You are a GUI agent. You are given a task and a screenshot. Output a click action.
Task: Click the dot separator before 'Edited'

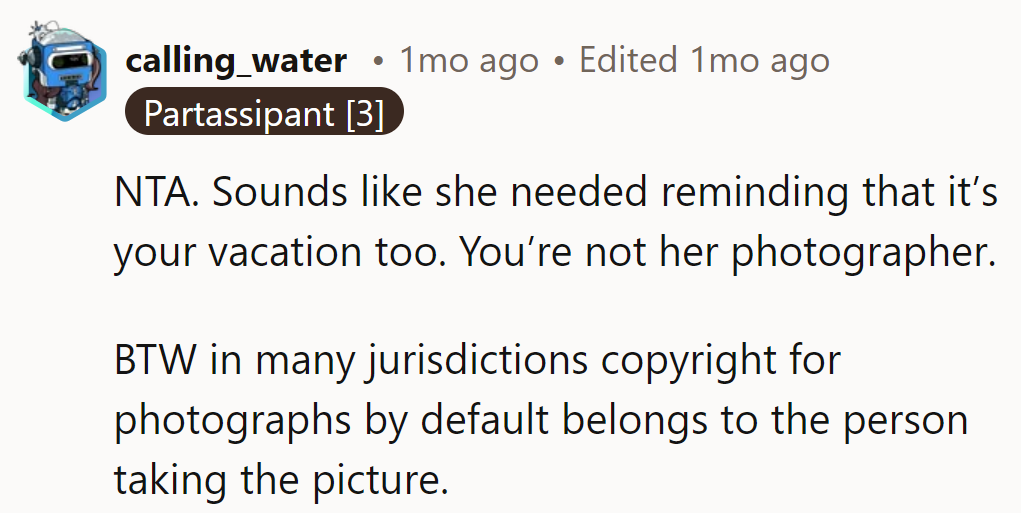(x=558, y=61)
